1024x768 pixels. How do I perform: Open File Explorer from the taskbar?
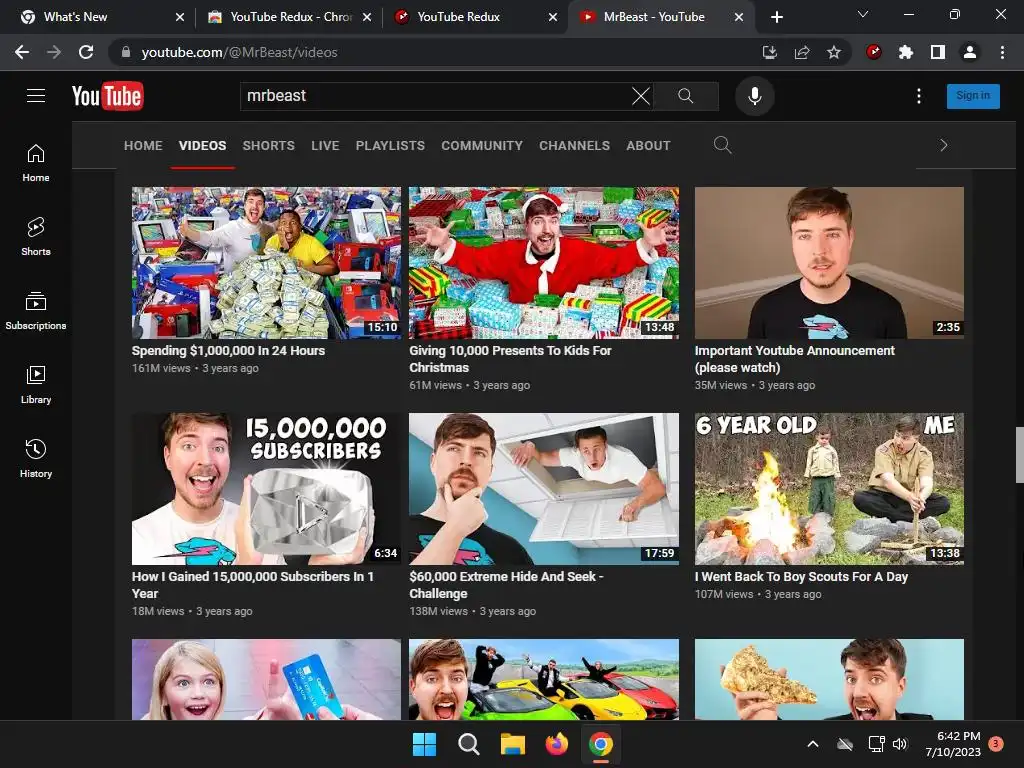(x=513, y=744)
